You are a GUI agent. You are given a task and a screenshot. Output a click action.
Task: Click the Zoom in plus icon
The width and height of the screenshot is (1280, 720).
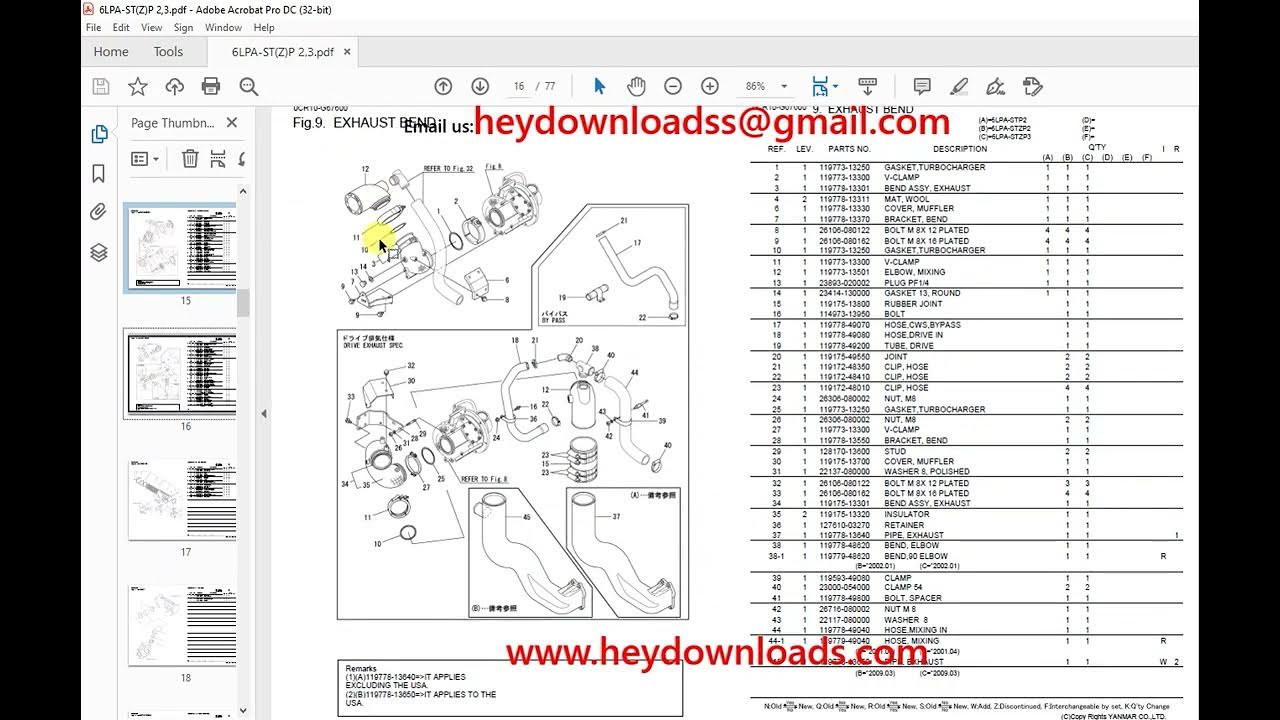[x=709, y=87]
